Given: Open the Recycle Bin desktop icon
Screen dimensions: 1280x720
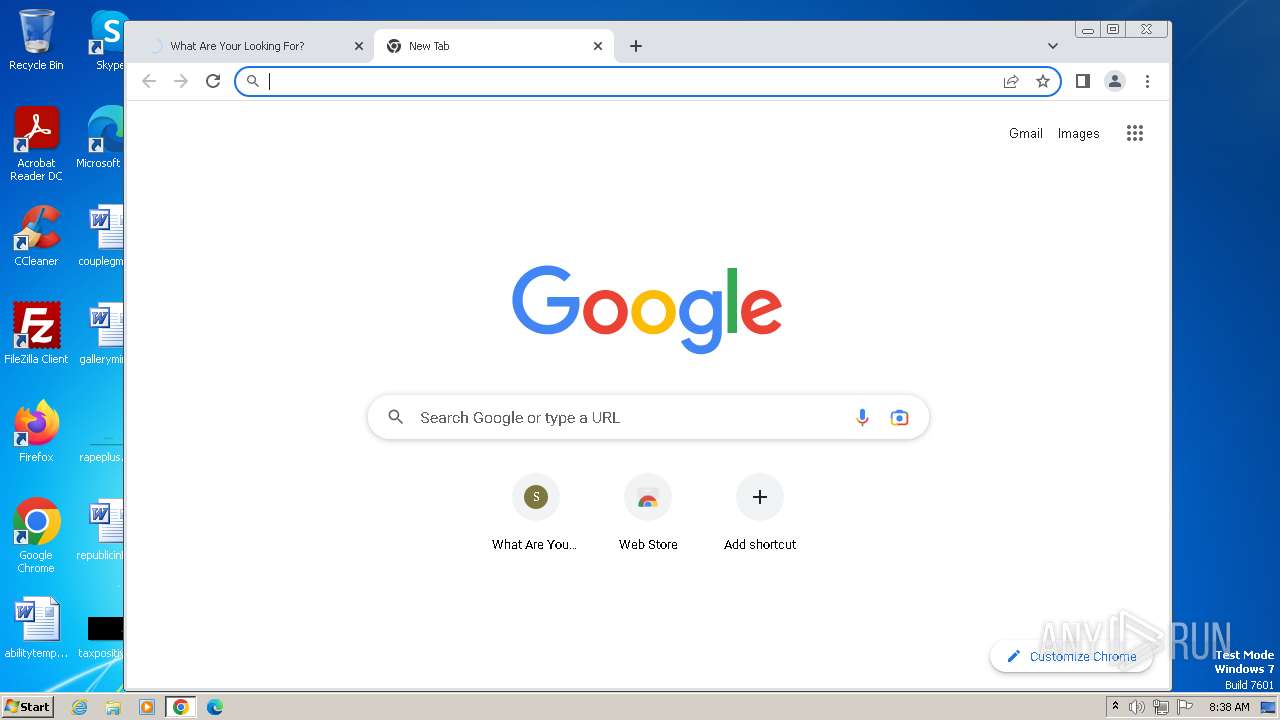Looking at the screenshot, I should (x=36, y=40).
